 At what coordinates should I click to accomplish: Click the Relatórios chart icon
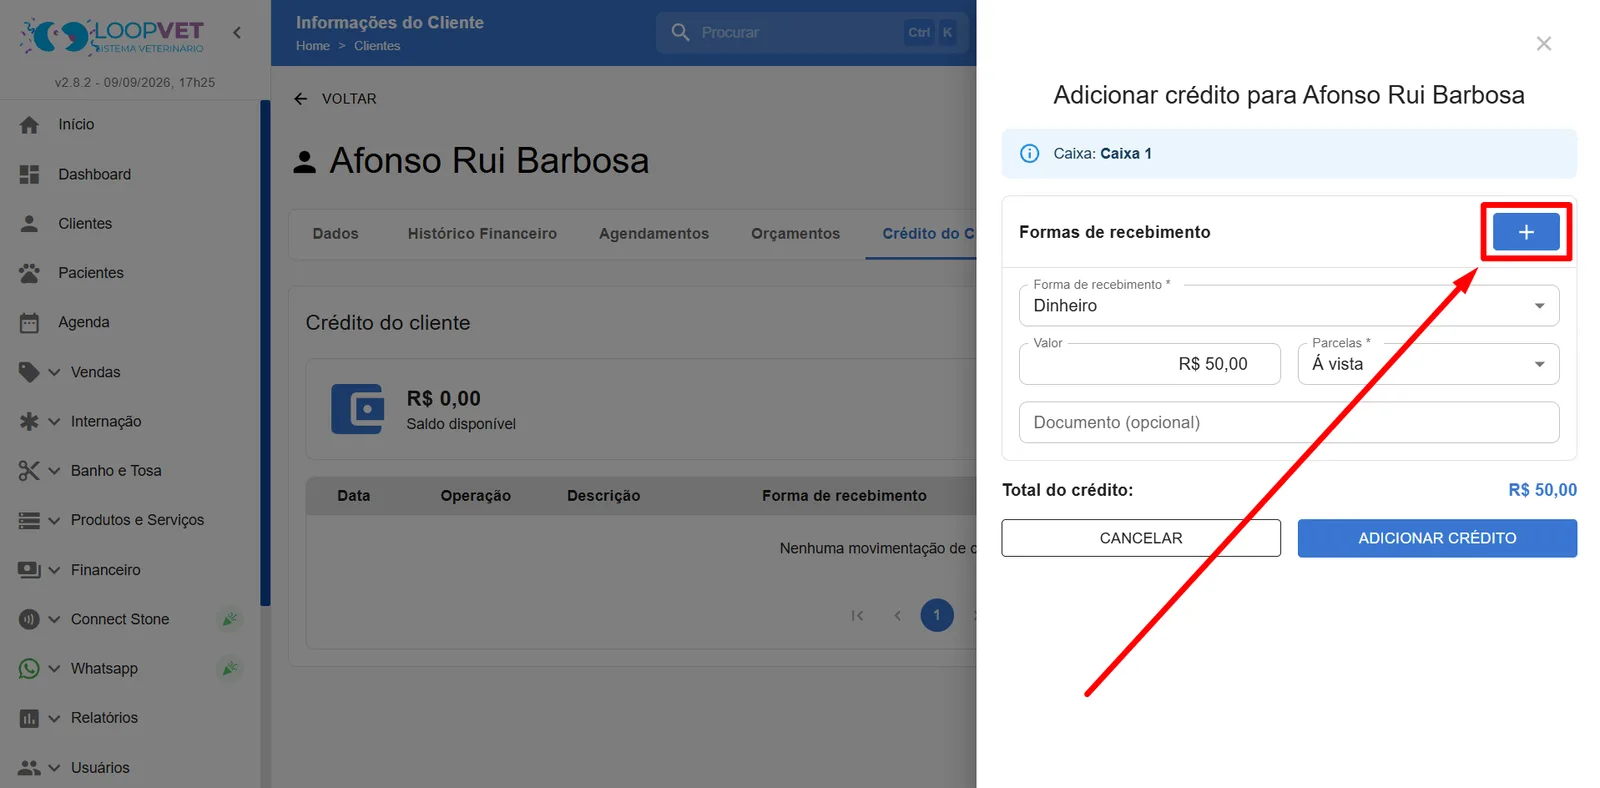pyautogui.click(x=29, y=718)
